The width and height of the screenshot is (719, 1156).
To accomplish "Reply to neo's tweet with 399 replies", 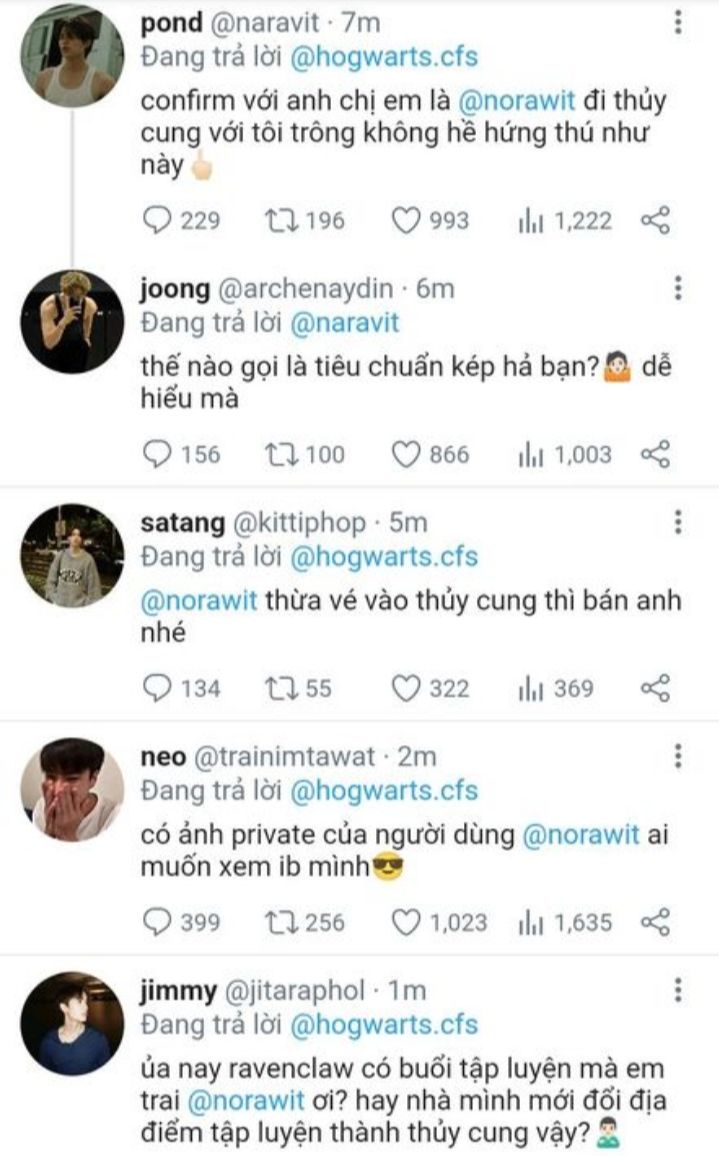I will click(159, 922).
